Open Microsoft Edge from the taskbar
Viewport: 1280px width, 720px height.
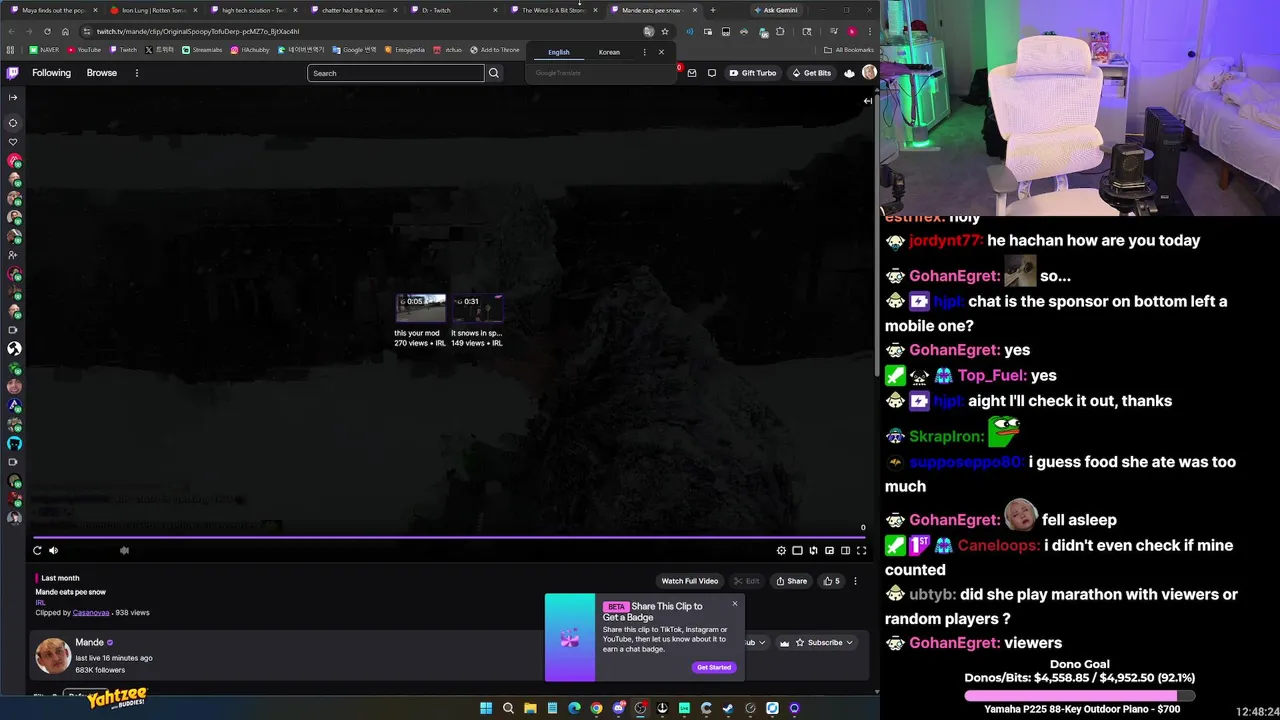[x=574, y=708]
